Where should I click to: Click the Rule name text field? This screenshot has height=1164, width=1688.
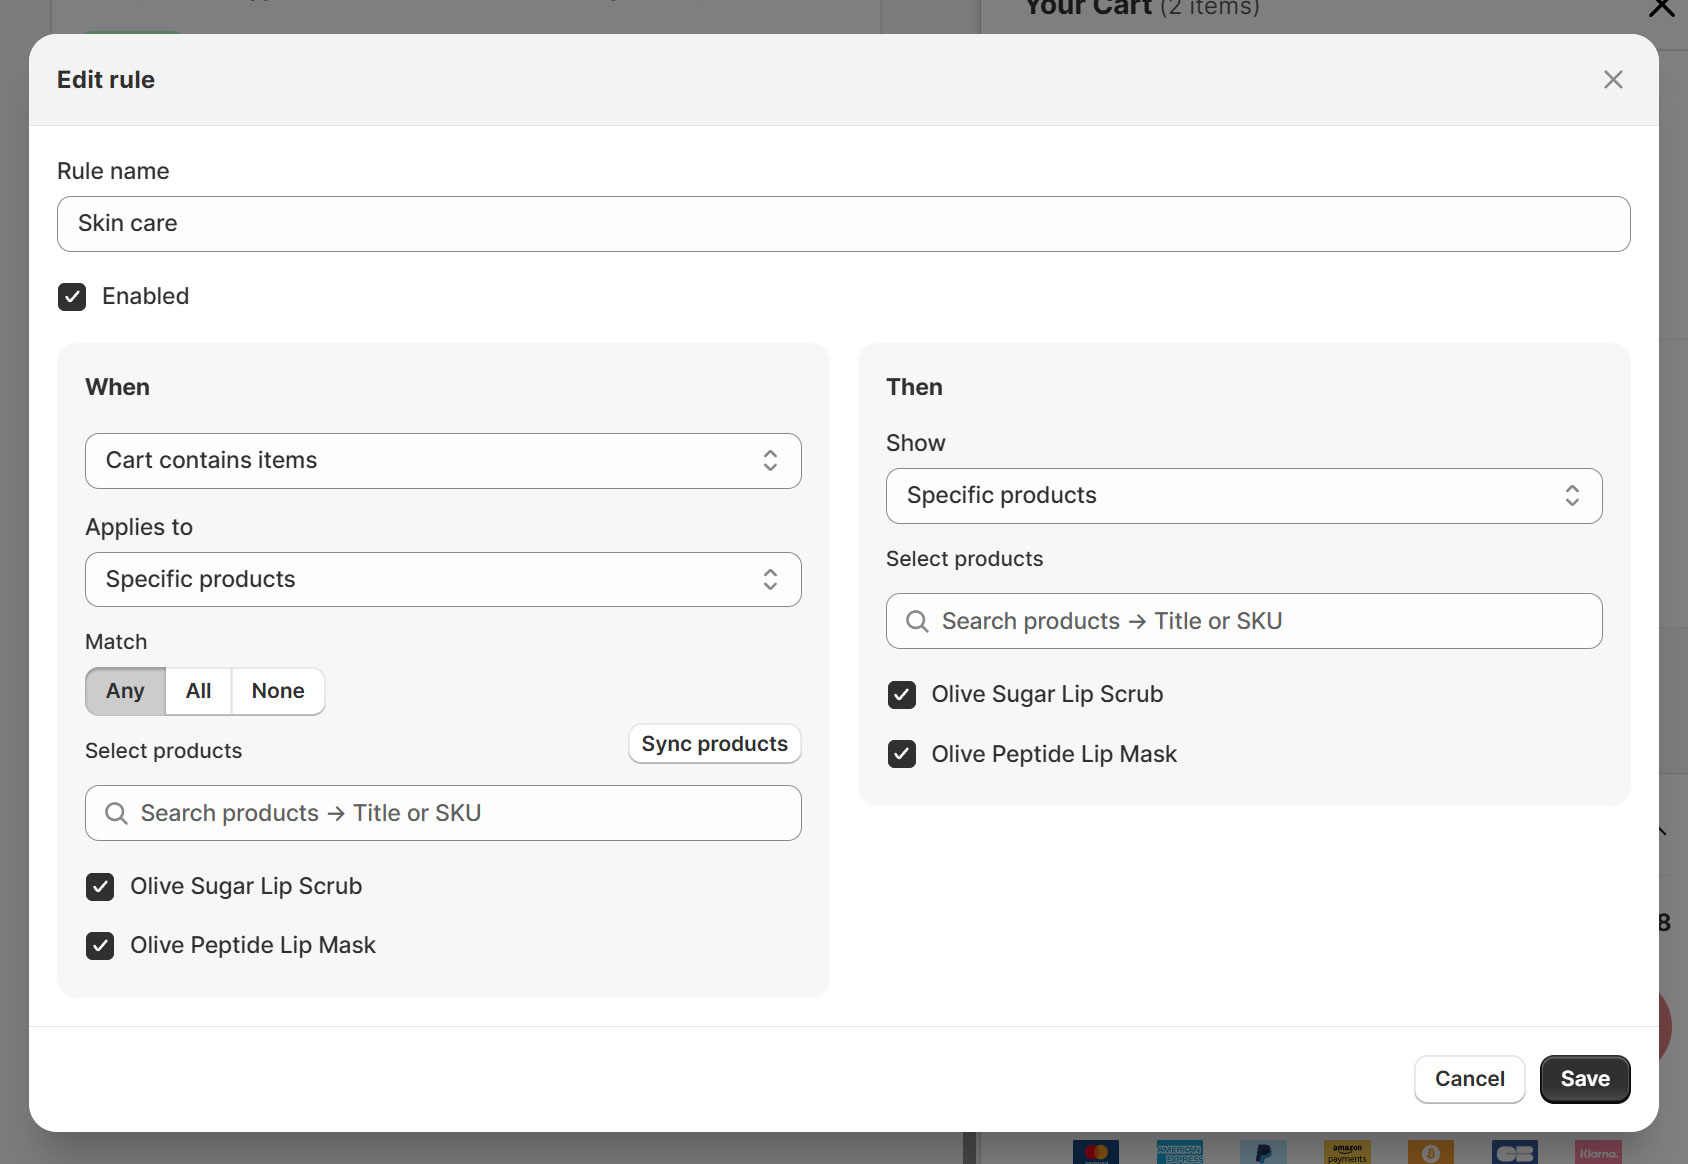(x=843, y=224)
